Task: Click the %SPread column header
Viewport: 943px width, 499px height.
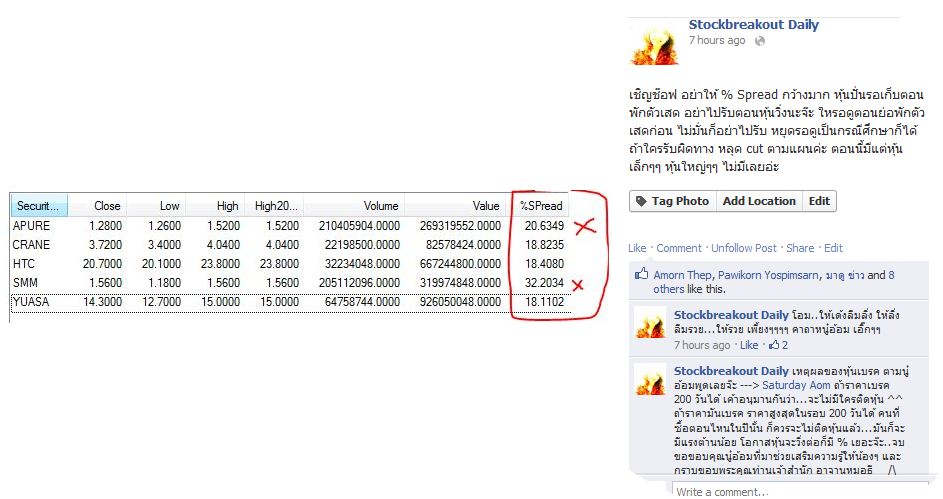Action: pyautogui.click(x=540, y=206)
